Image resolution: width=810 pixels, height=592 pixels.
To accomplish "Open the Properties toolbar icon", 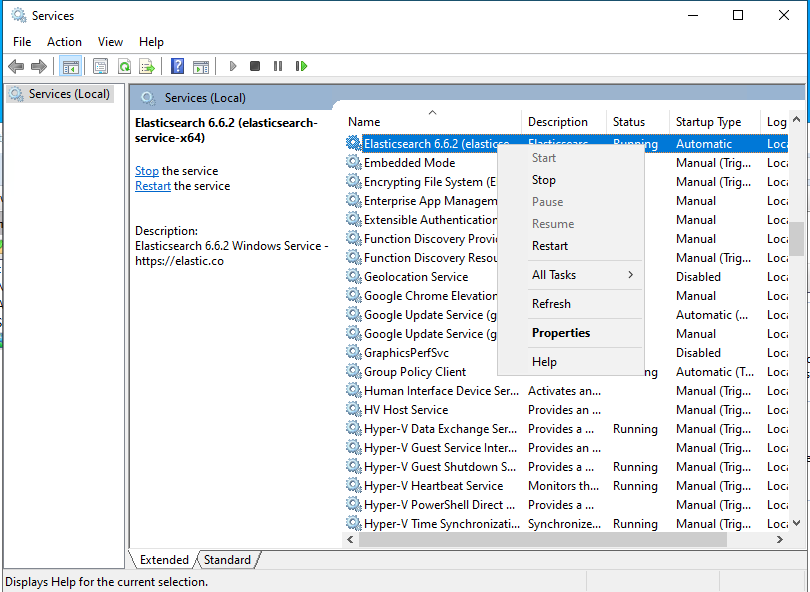I will click(100, 66).
